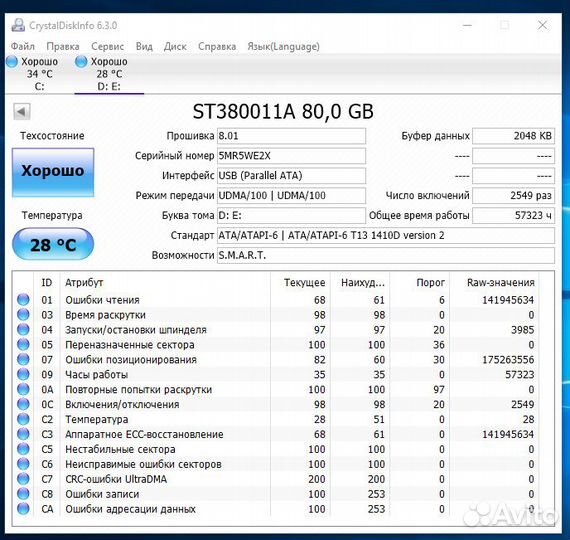Screen dimensions: 570x540
Task: Click the firmware field showing 8.01
Action: [291, 136]
